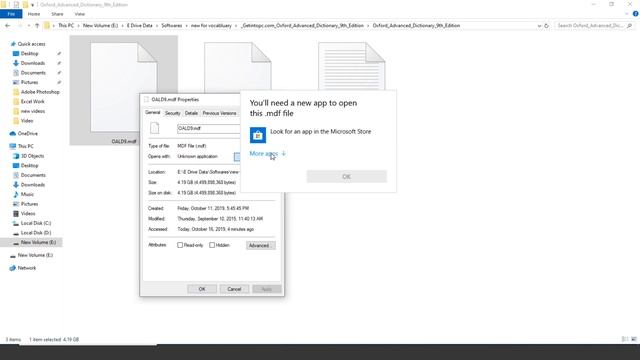Screen dimensions: 640x360
Task: Click the file name field OALD9.mdf
Action: (208, 128)
